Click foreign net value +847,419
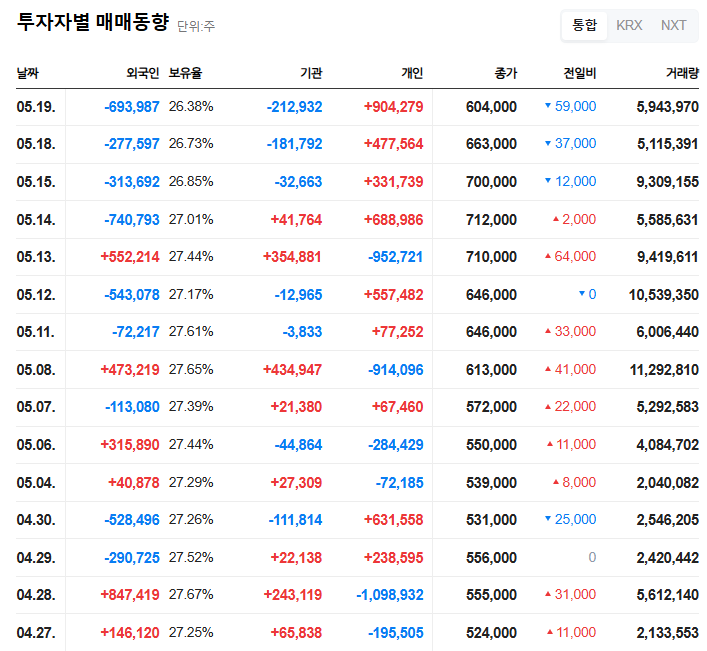This screenshot has height=651, width=707. click(130, 595)
